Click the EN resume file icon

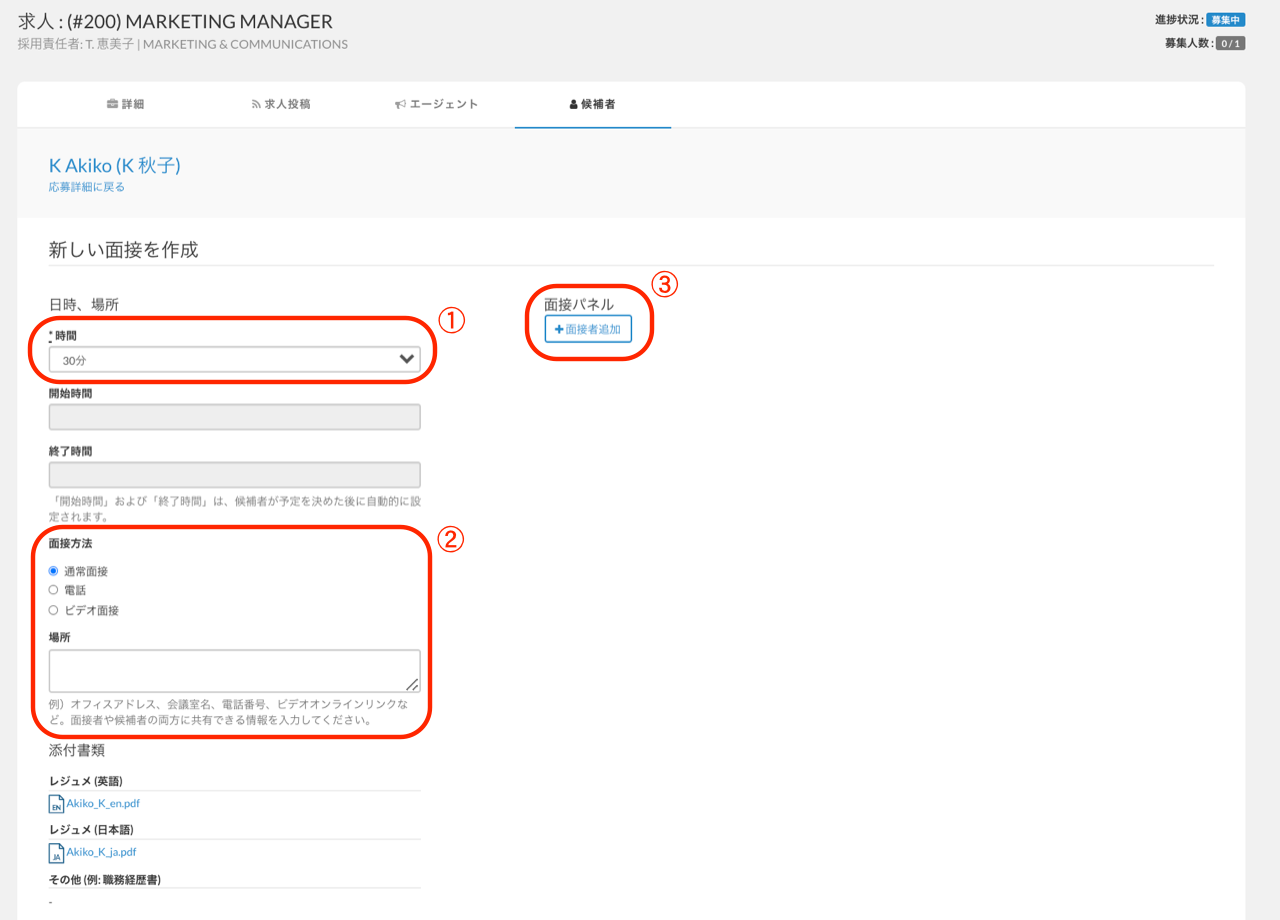point(56,804)
